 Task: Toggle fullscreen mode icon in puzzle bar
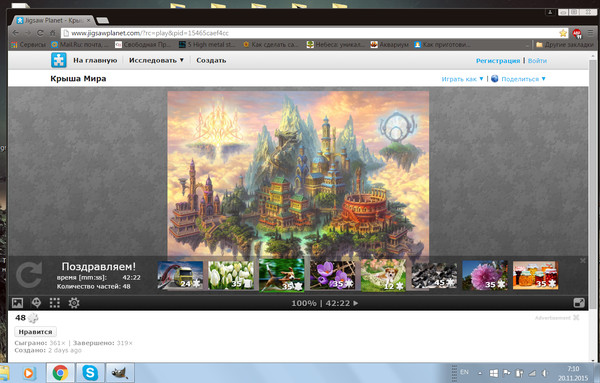point(579,303)
